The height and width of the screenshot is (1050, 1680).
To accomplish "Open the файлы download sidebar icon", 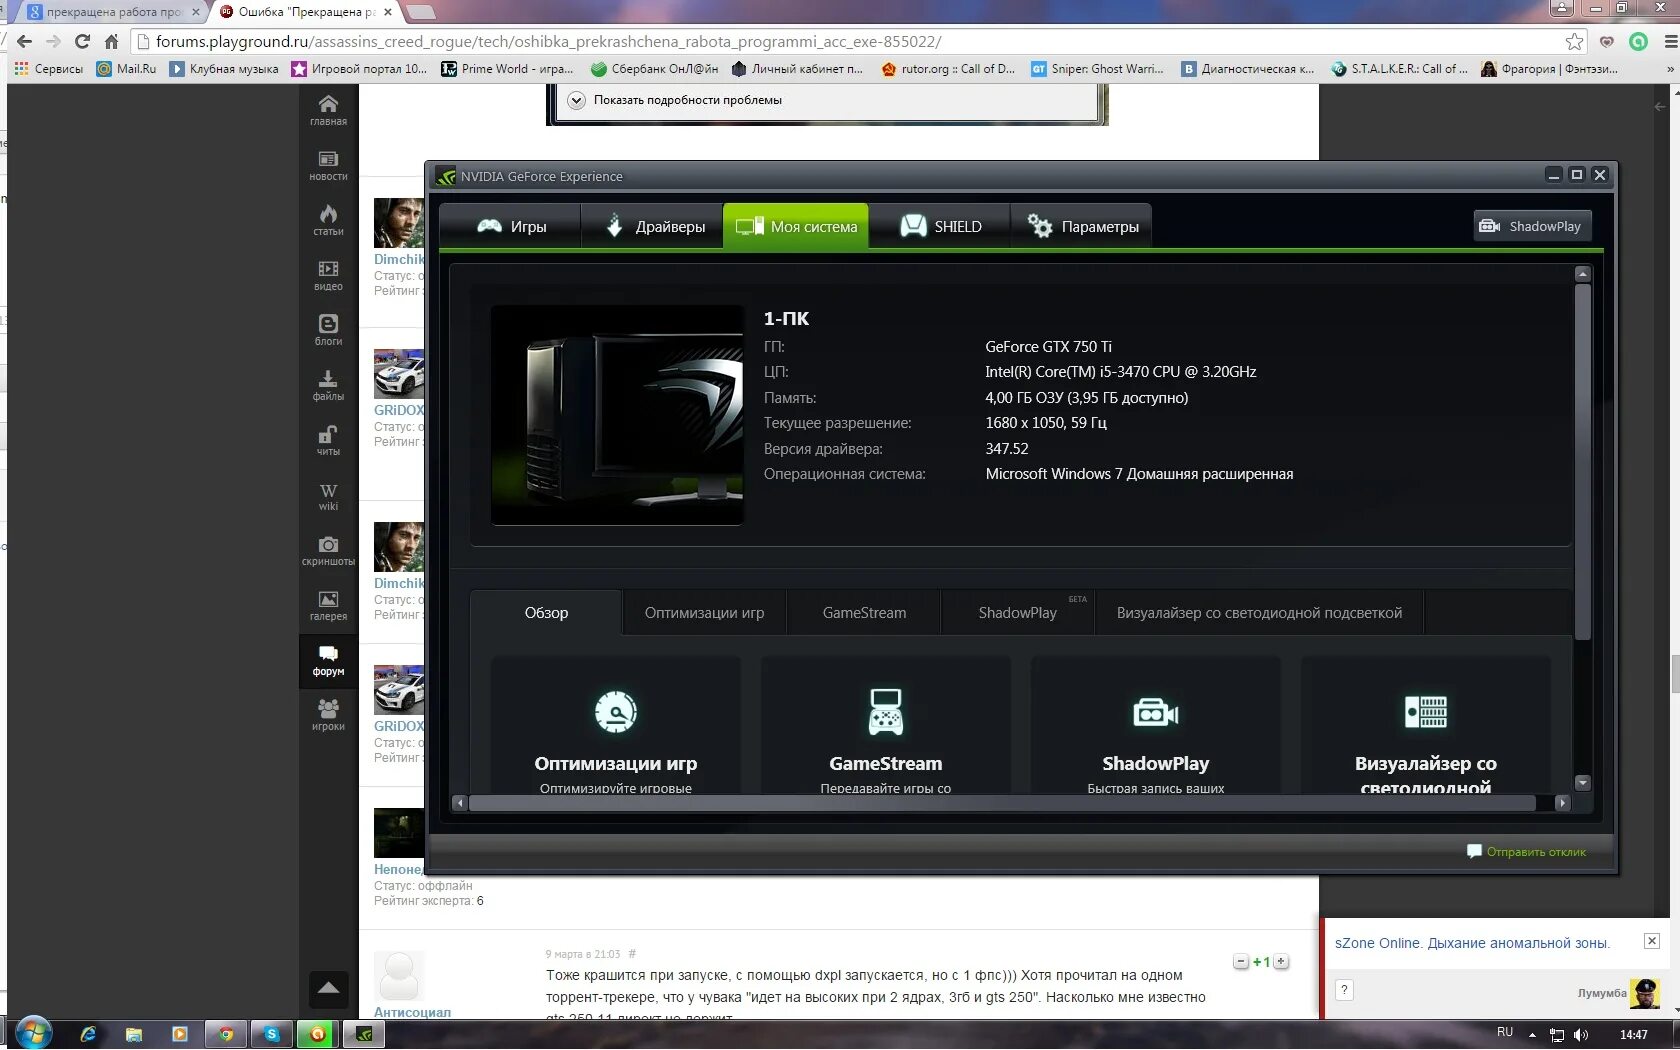I will [328, 385].
